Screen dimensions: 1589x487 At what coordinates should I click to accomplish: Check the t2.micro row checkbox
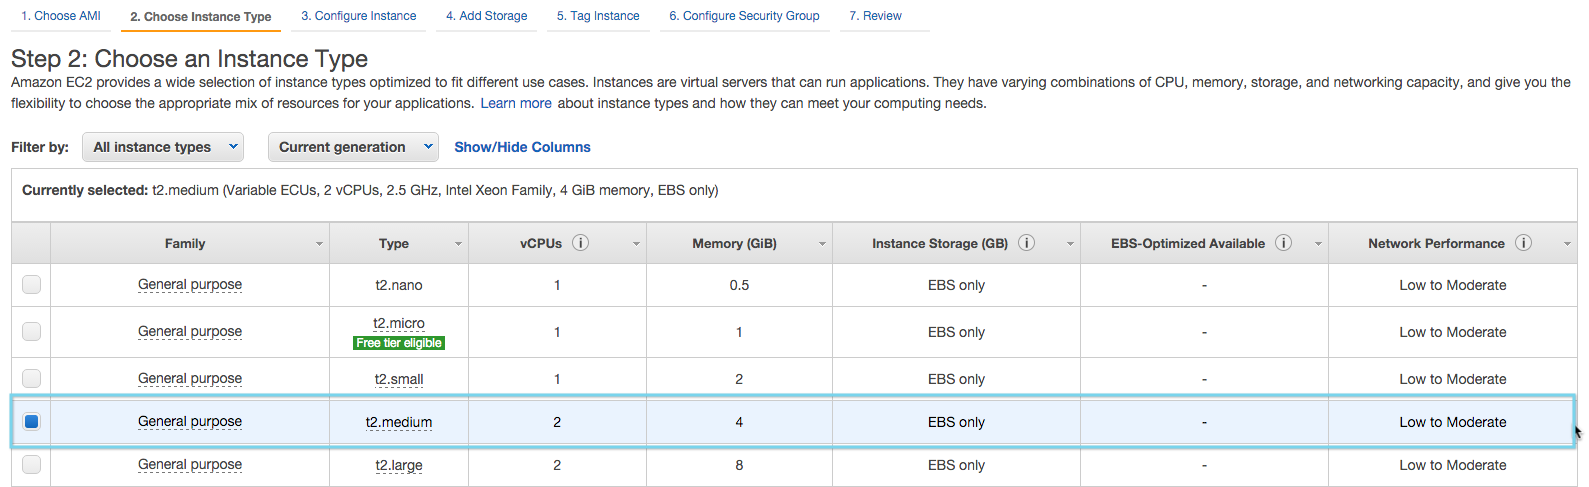(x=31, y=331)
